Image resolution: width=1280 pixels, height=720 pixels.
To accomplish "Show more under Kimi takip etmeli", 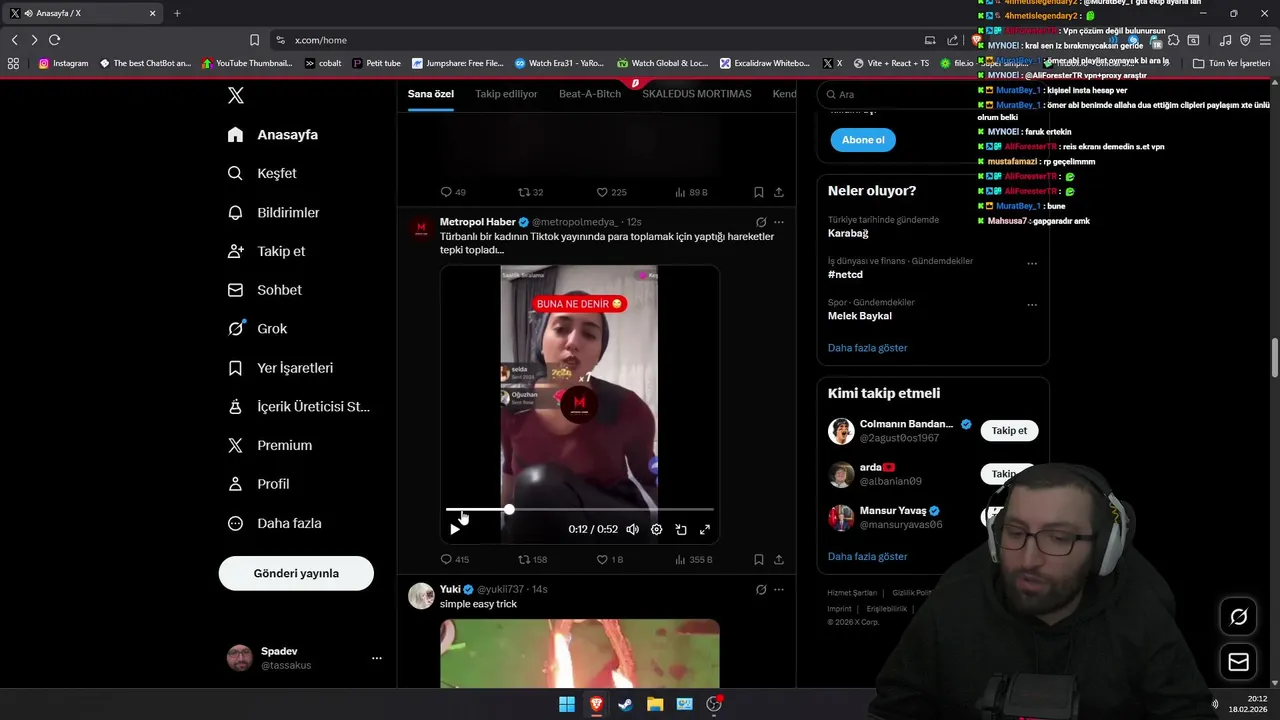I will tap(868, 556).
